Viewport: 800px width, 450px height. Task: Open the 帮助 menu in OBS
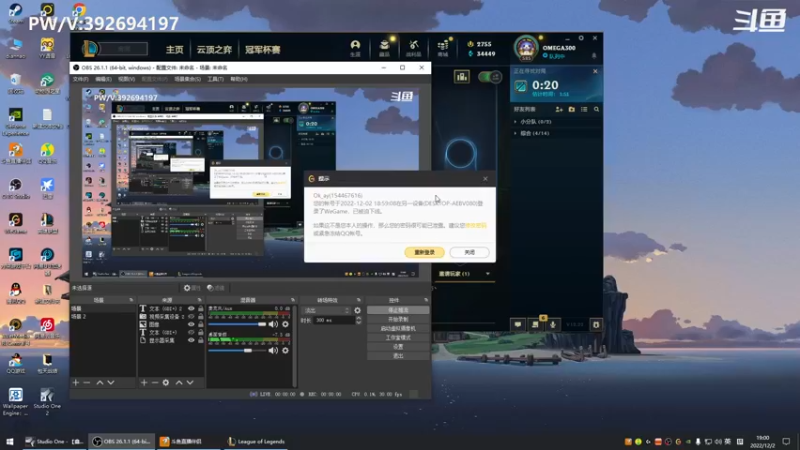pos(239,79)
